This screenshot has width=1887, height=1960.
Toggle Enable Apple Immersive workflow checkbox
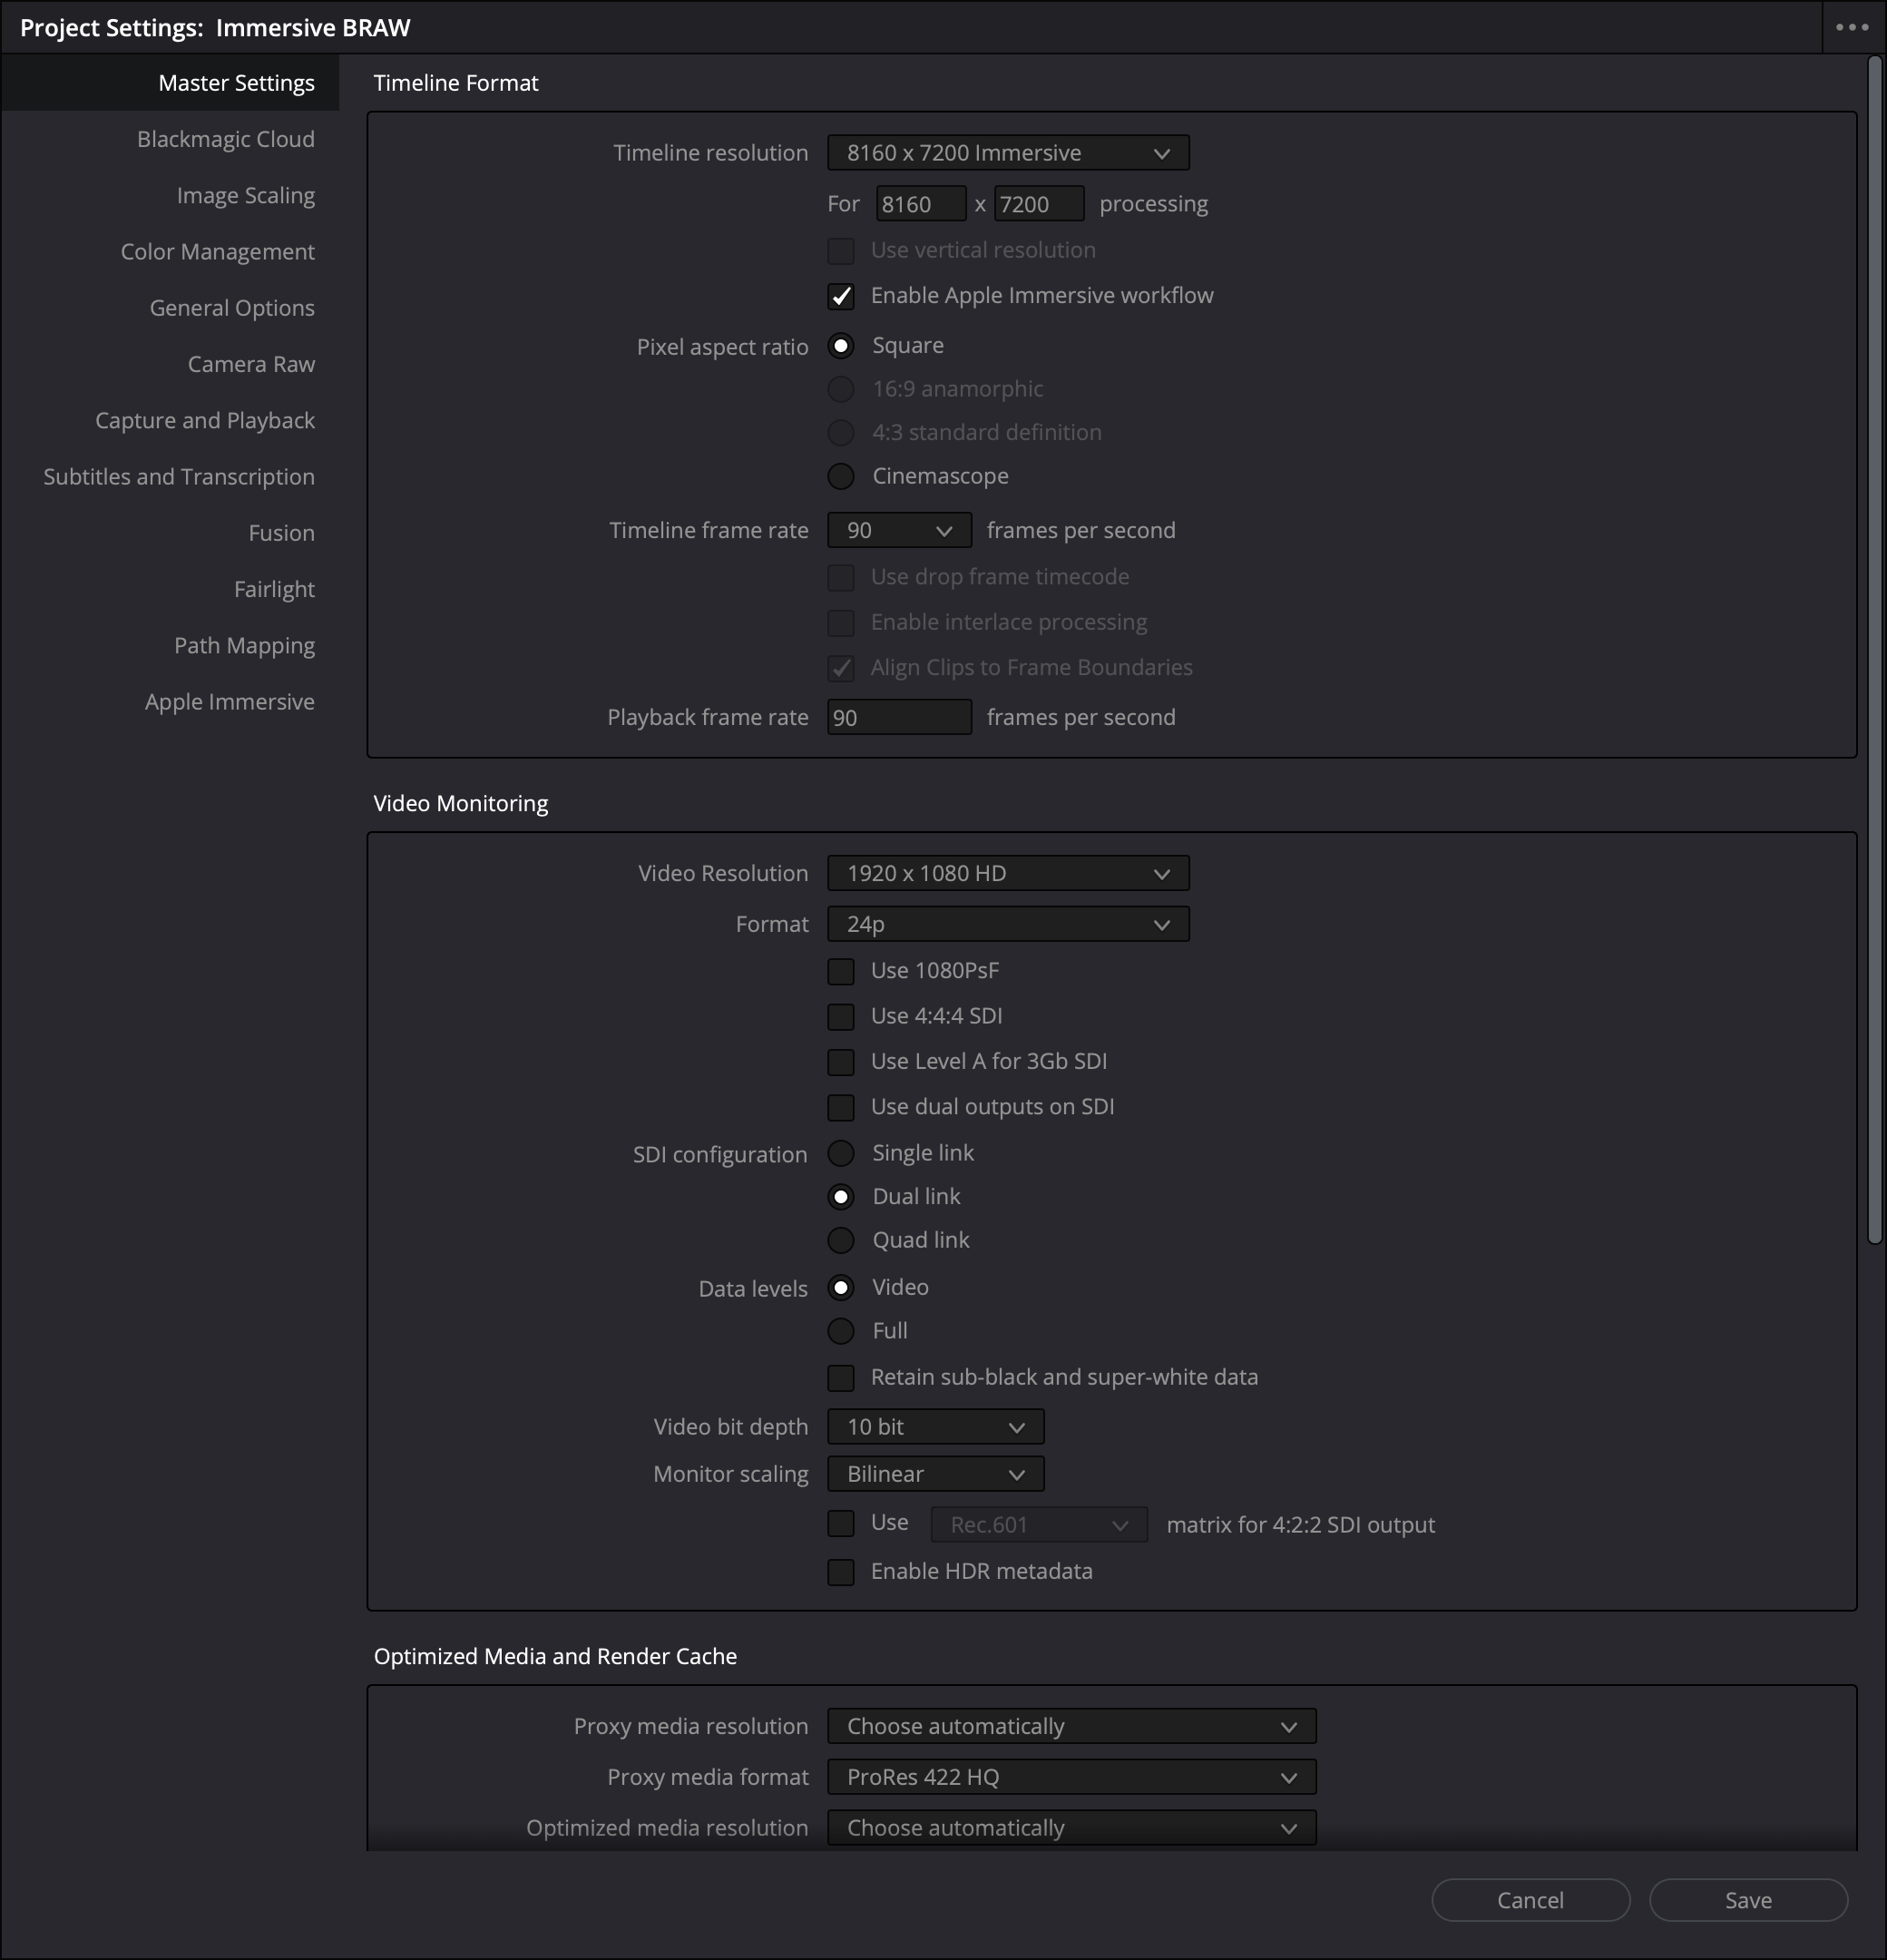coord(841,296)
